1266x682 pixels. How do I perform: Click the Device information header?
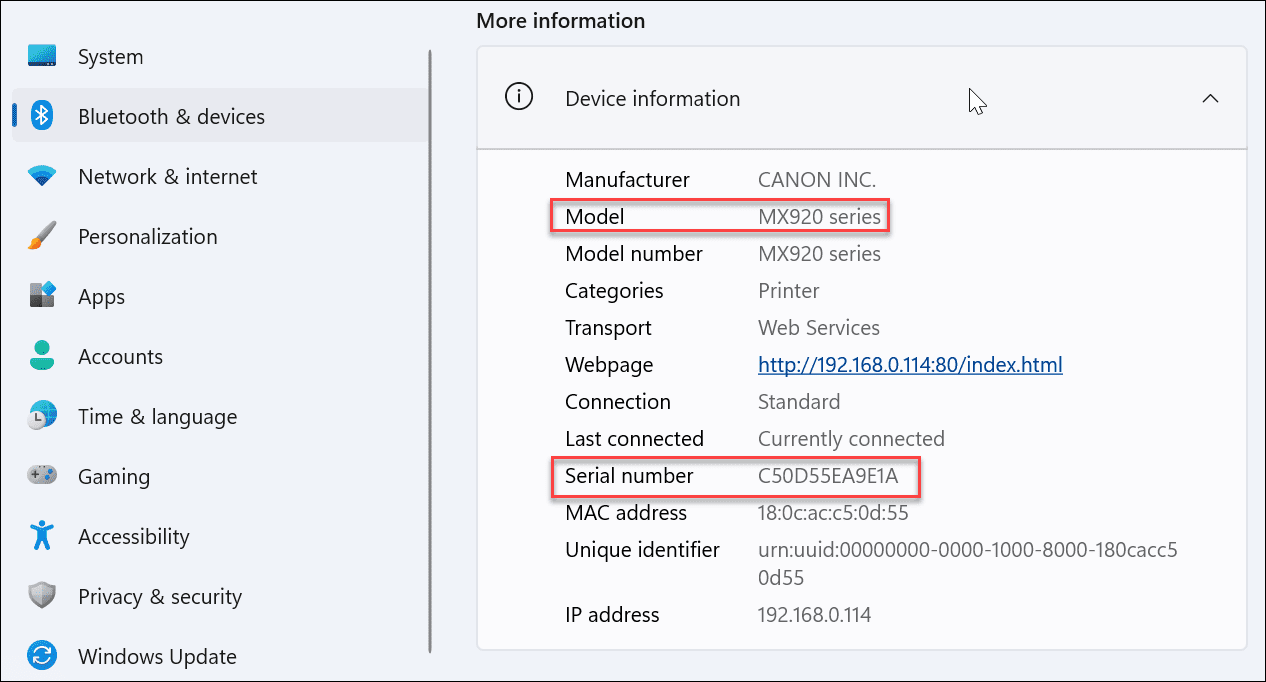tap(652, 98)
